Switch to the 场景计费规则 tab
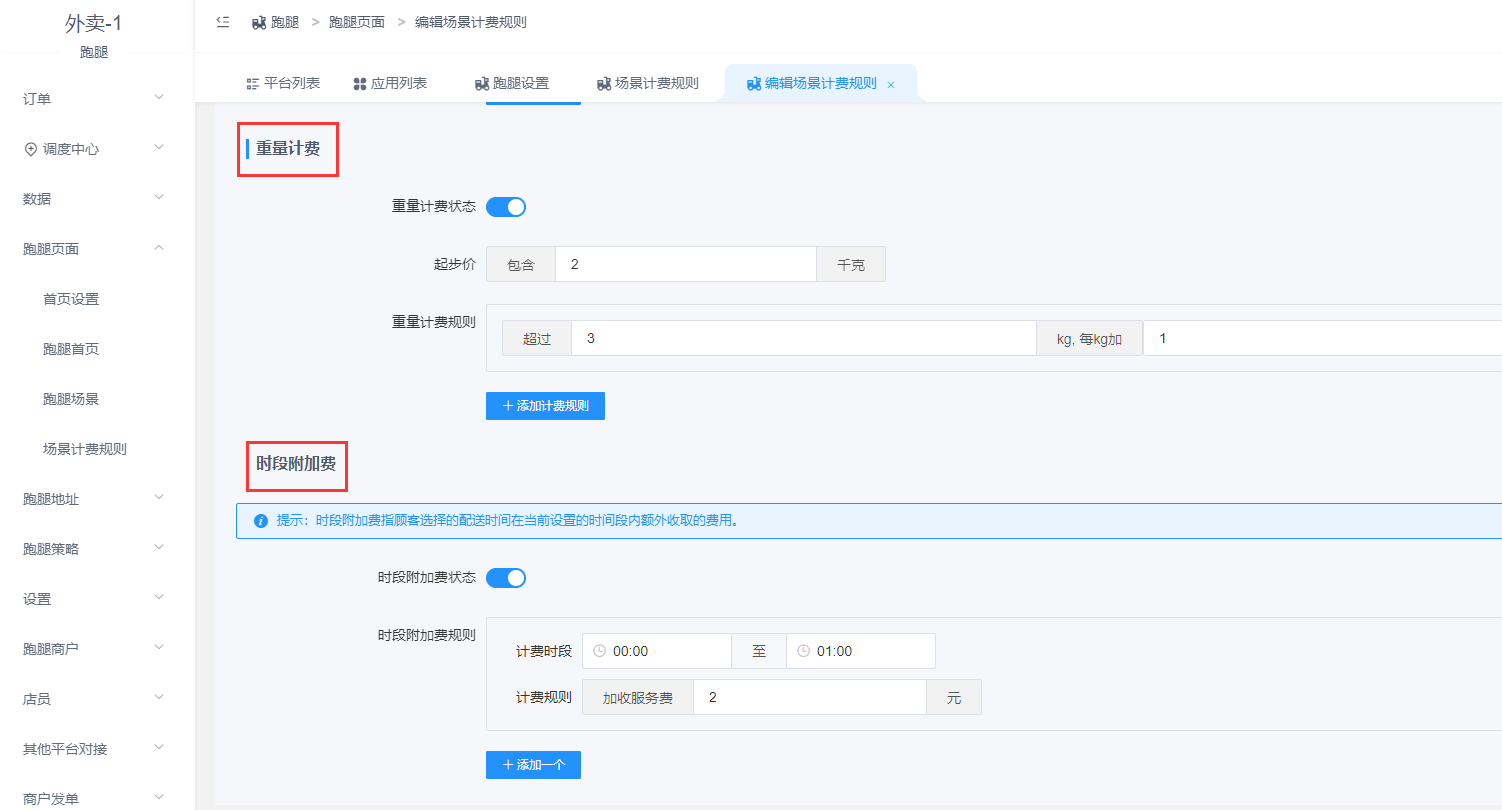This screenshot has height=810, width=1502. 647,84
